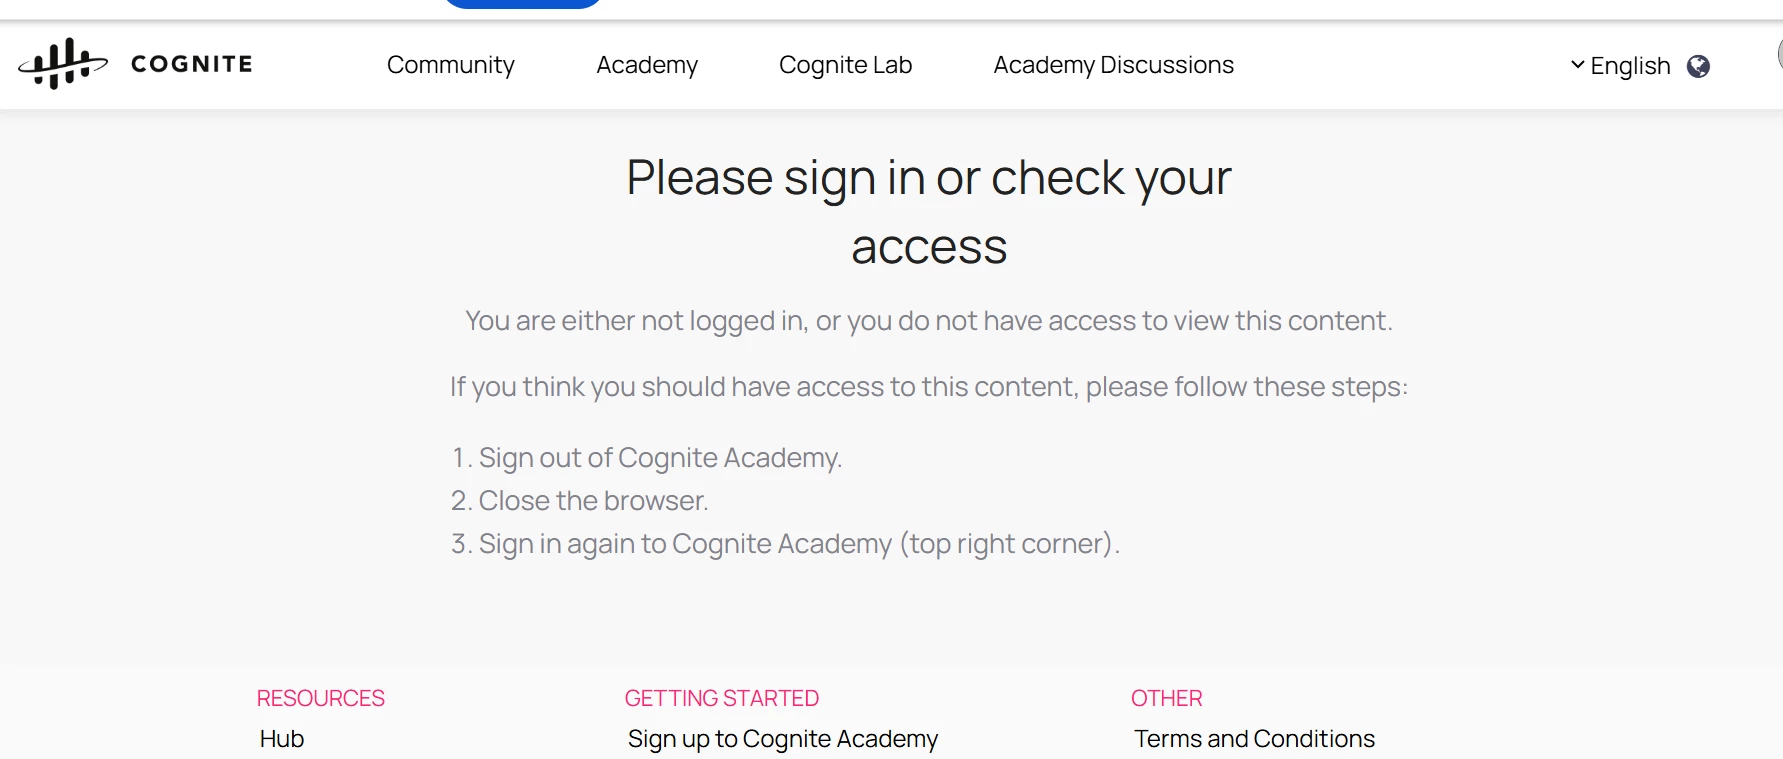1783x759 pixels.
Task: Navigate to Academy Discussions
Action: pyautogui.click(x=1113, y=65)
